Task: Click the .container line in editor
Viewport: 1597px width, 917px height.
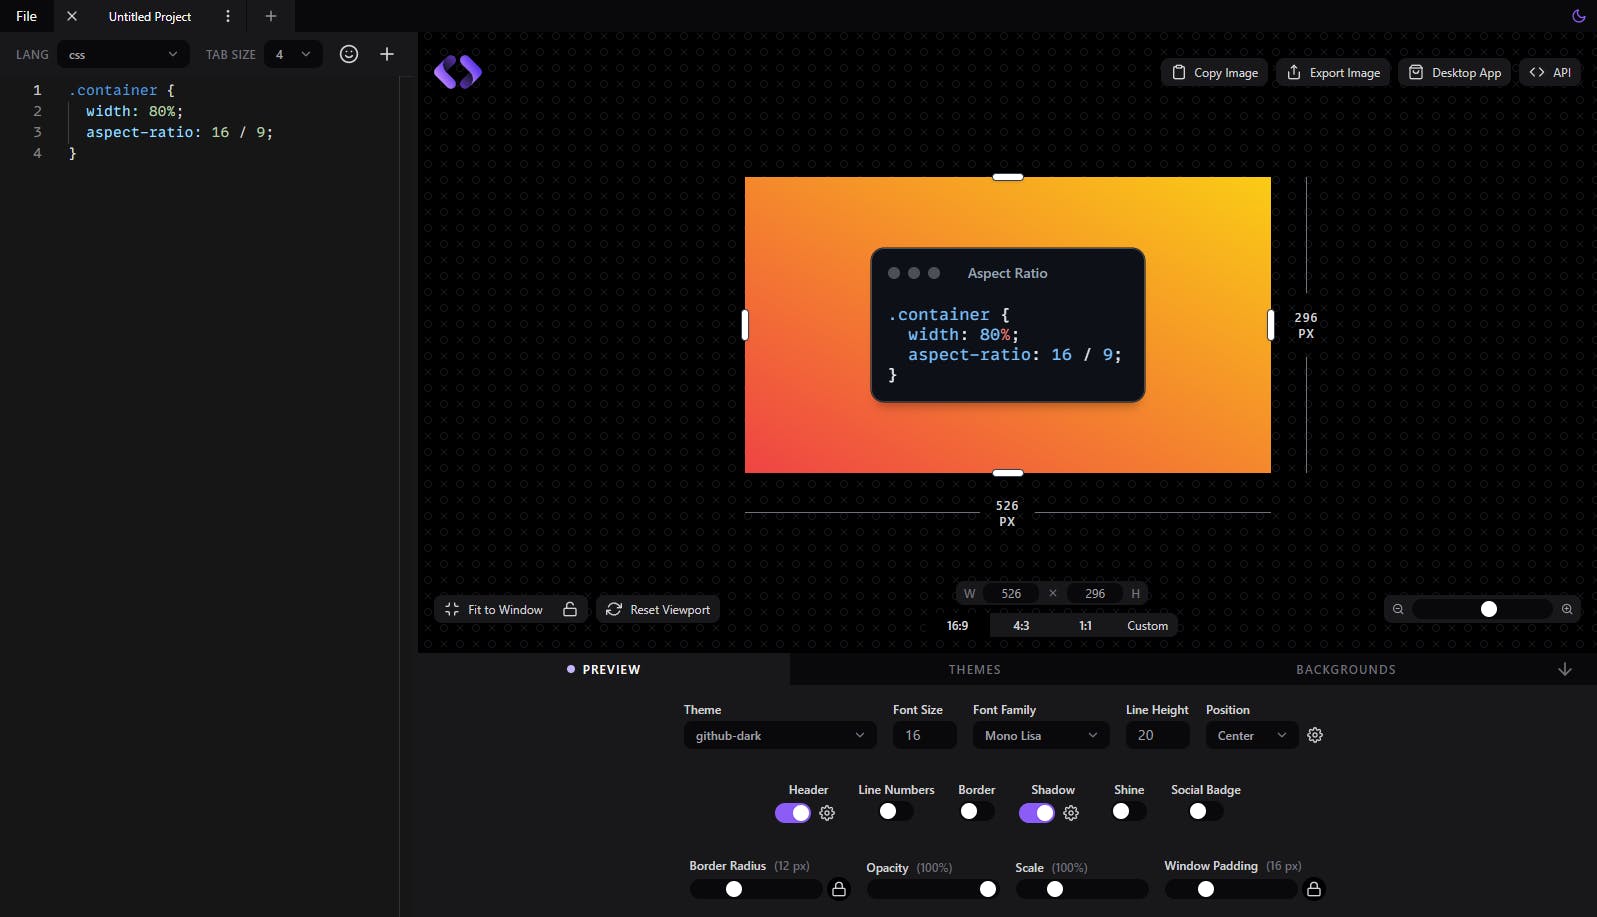Action: (121, 90)
